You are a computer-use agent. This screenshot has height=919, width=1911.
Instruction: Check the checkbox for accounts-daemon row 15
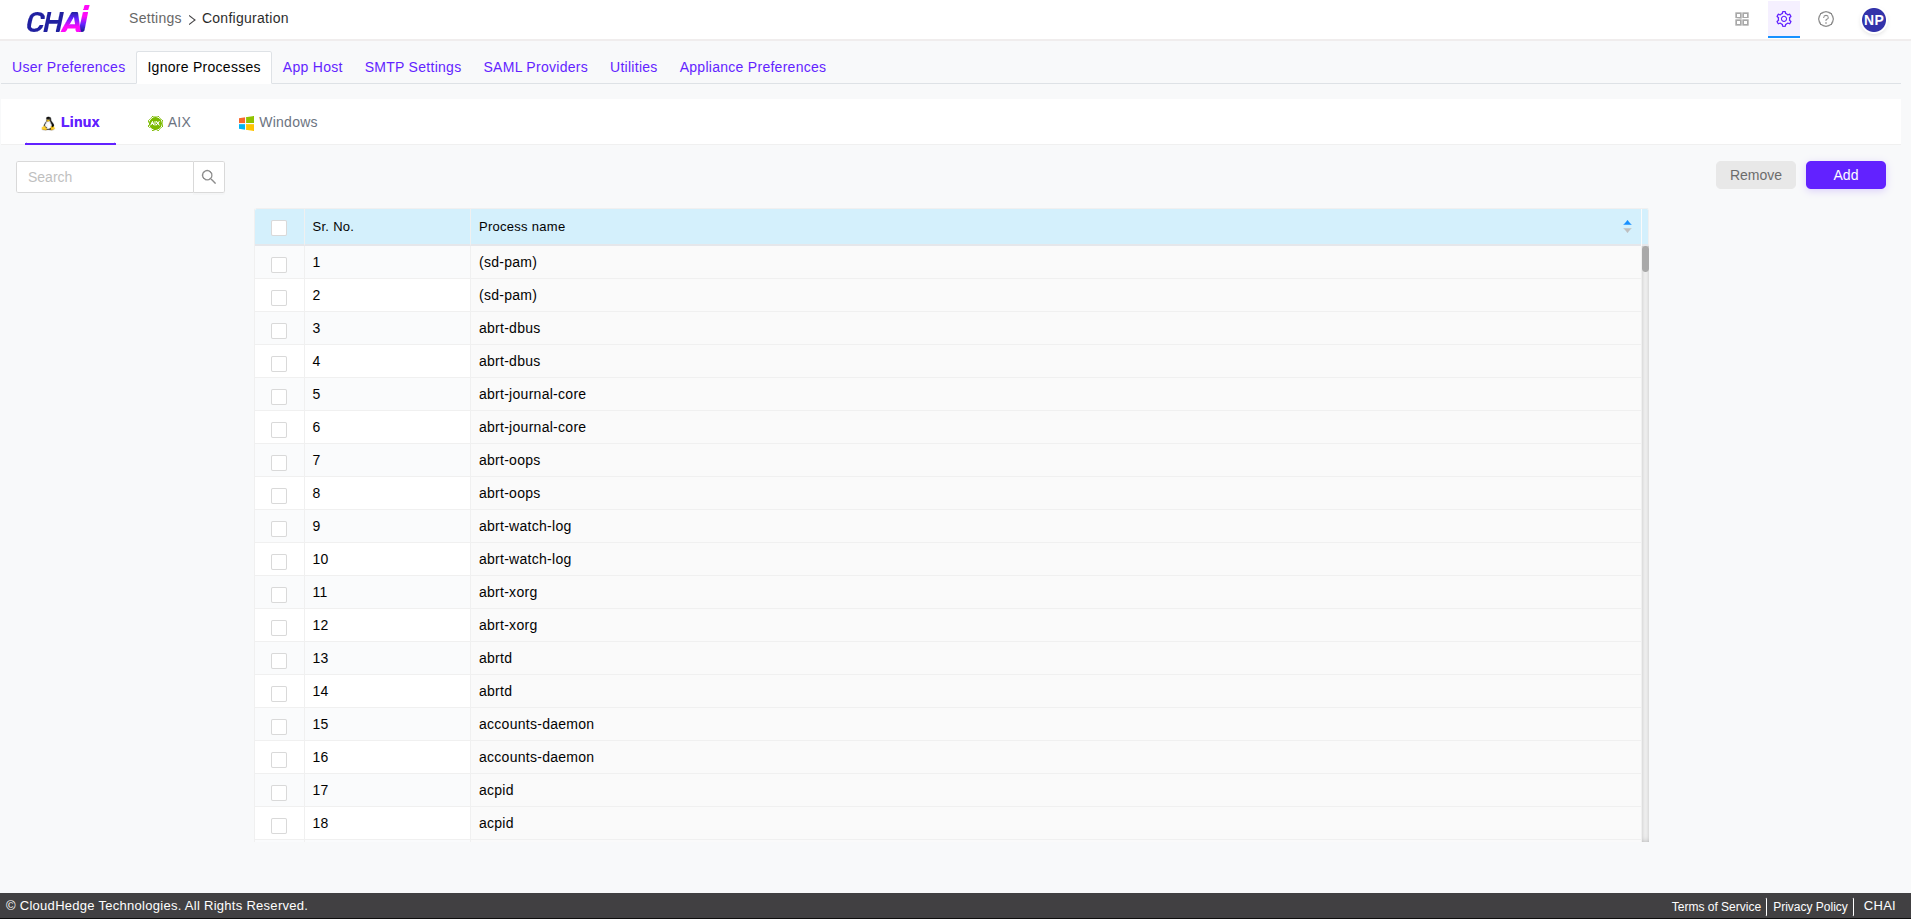279,726
